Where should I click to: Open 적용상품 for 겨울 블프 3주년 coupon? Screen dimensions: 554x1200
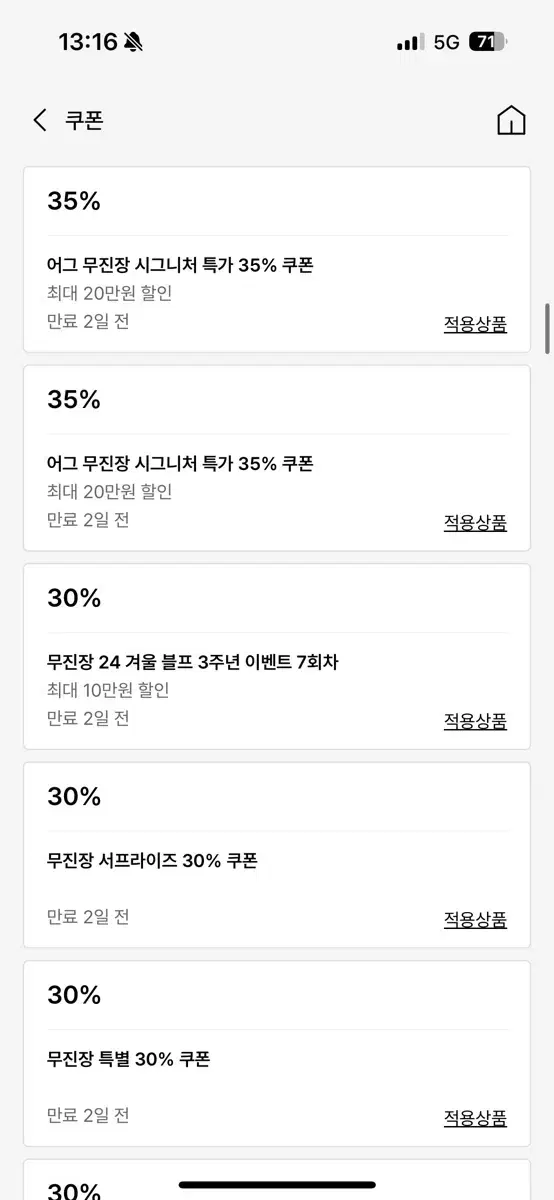[x=475, y=721]
